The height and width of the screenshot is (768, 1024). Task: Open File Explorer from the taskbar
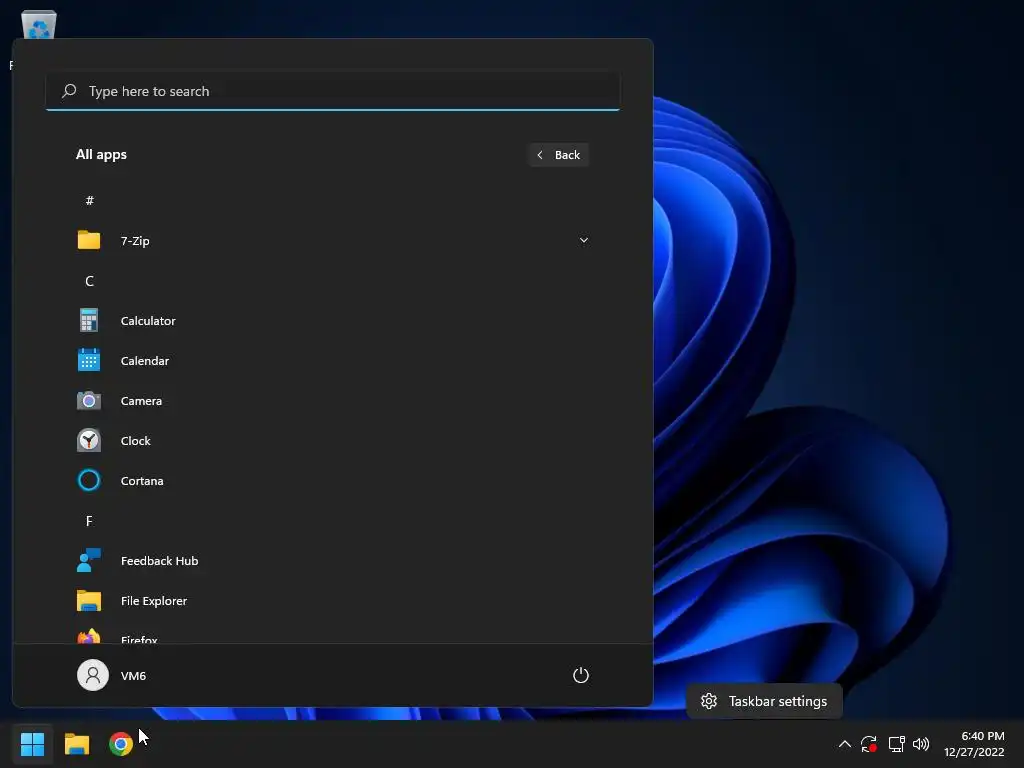point(77,744)
